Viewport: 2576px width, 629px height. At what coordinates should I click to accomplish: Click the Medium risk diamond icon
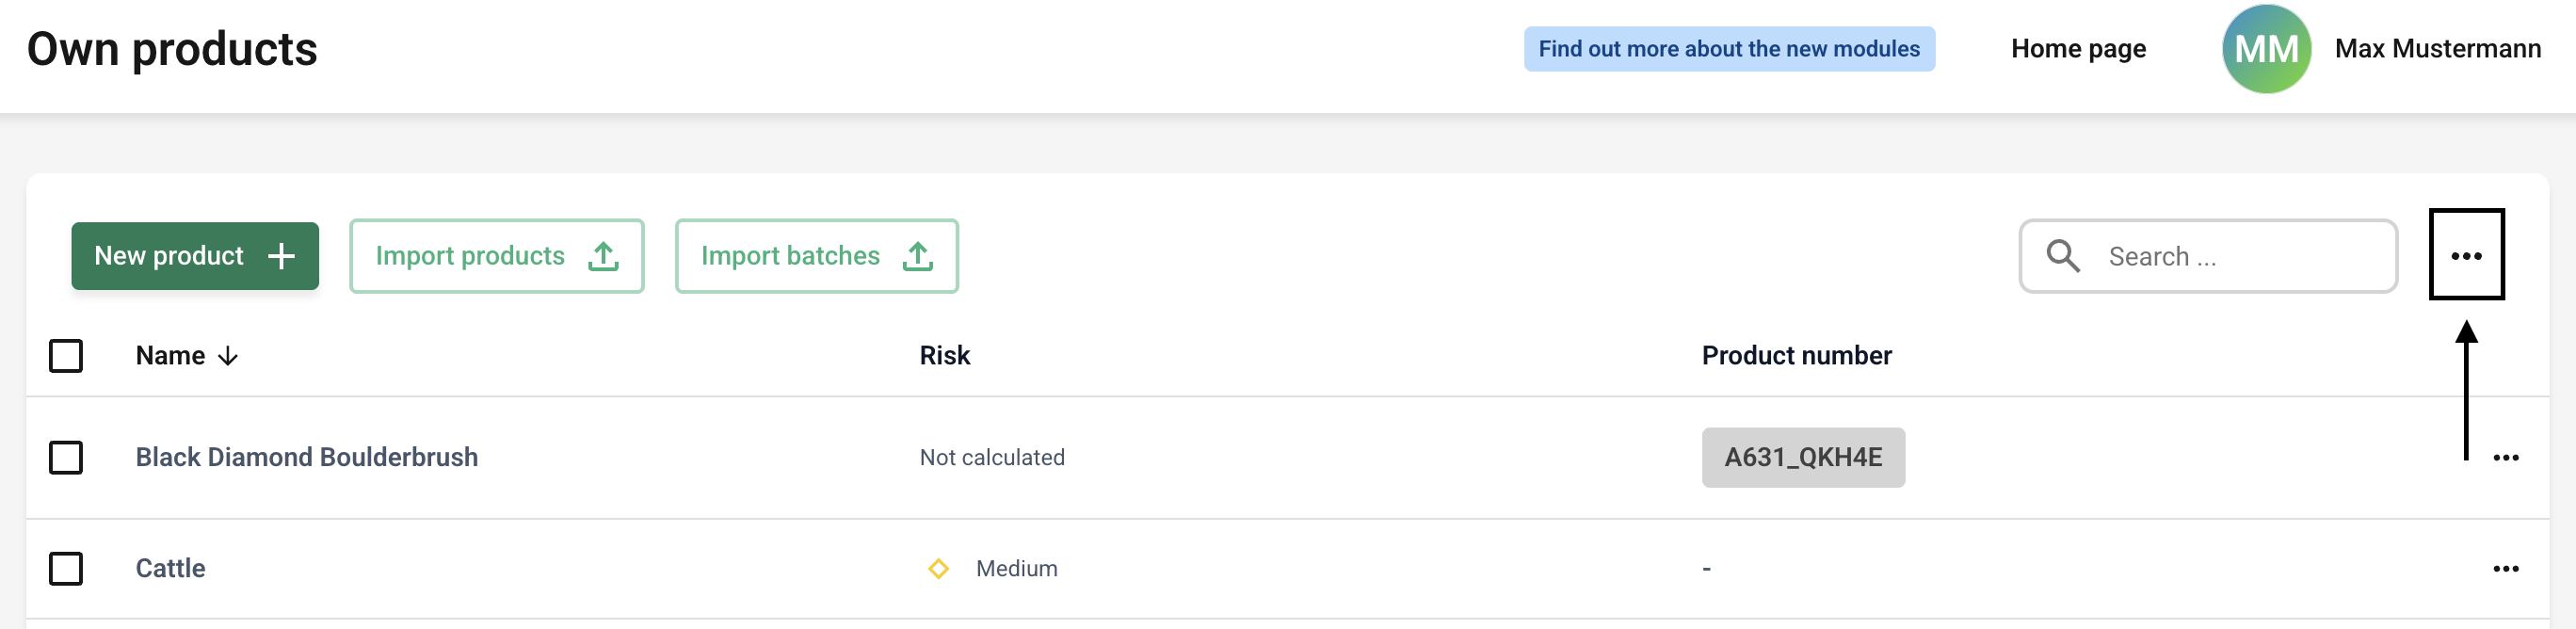[938, 568]
